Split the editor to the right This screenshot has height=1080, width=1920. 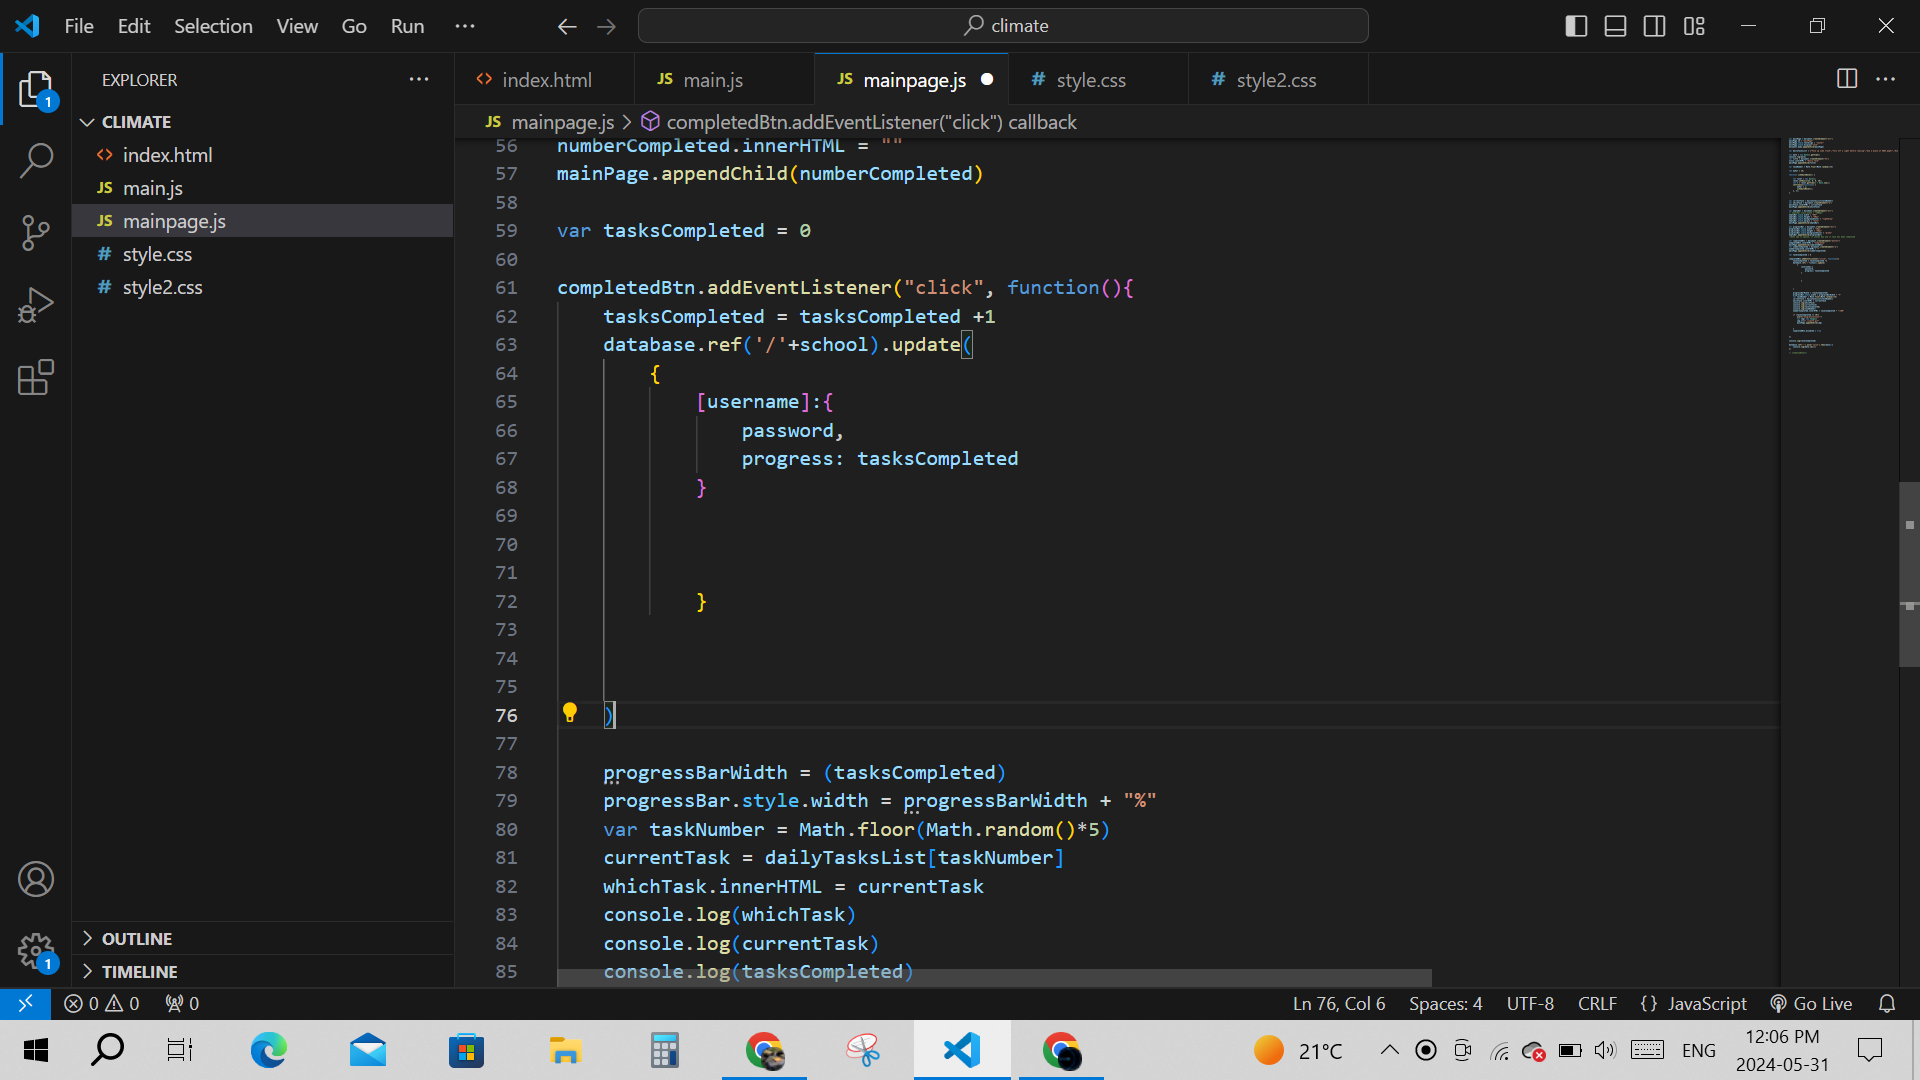pyautogui.click(x=1846, y=79)
